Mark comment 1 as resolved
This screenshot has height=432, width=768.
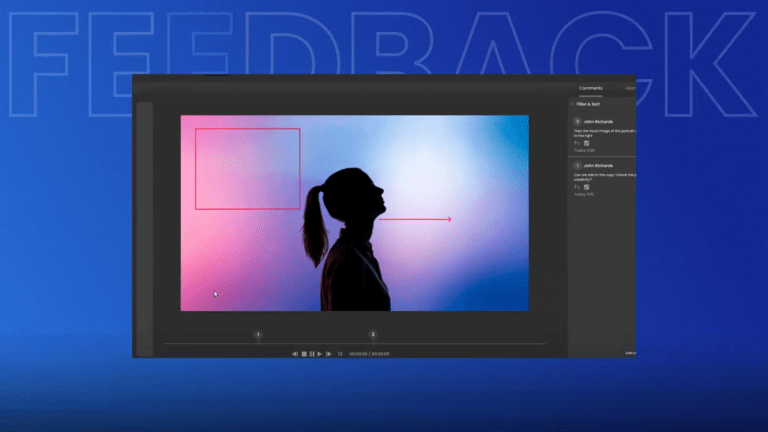pyautogui.click(x=587, y=187)
